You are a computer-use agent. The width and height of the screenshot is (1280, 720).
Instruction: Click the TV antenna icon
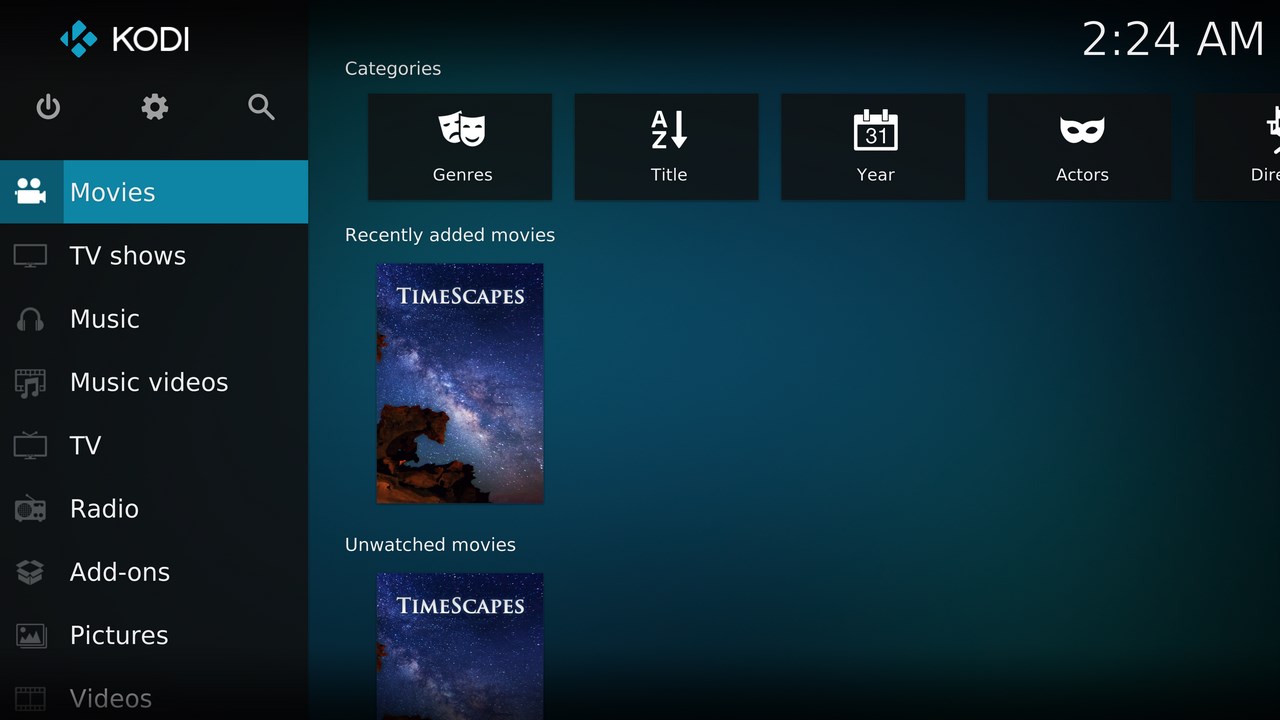(x=30, y=445)
